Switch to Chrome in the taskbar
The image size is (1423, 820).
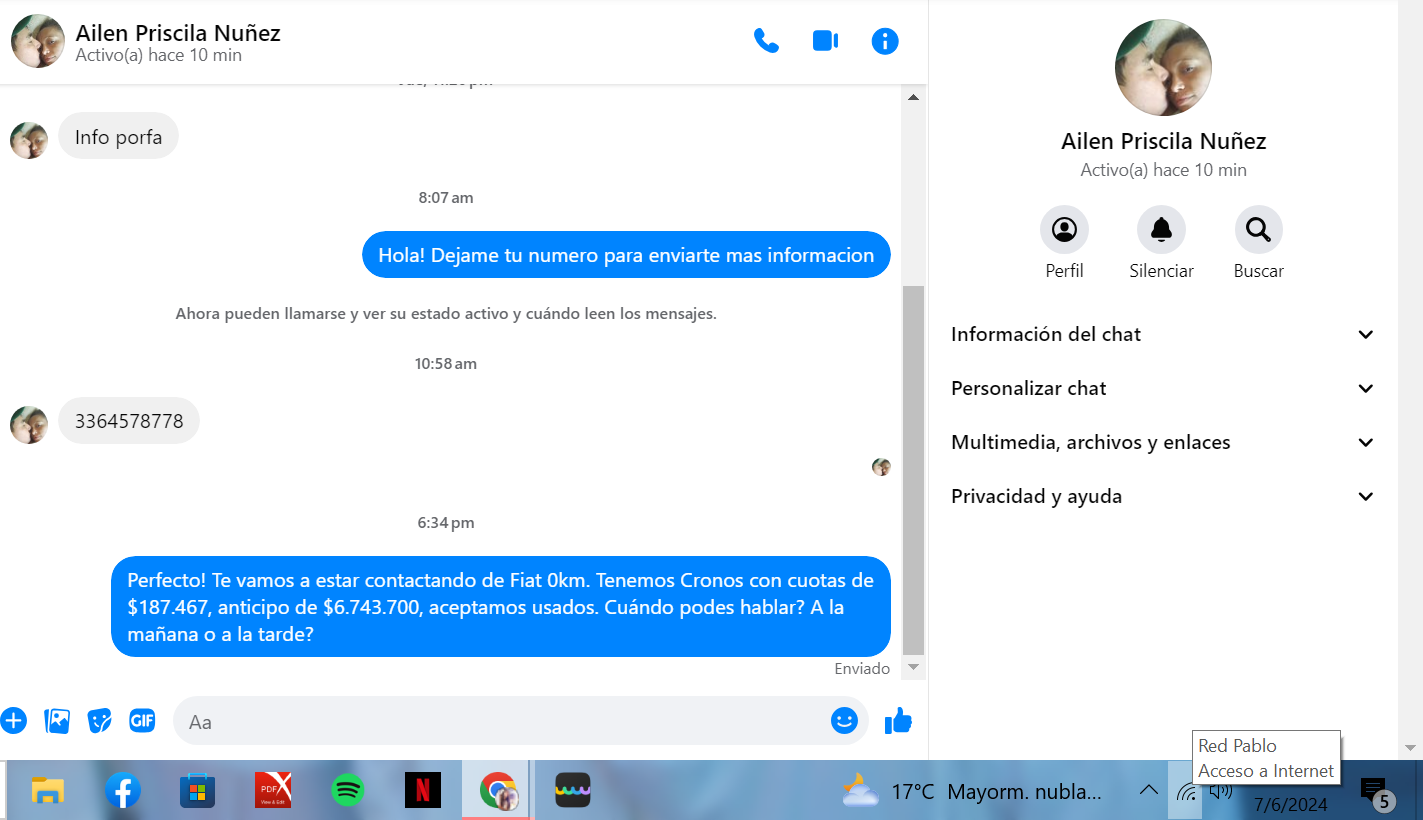(x=498, y=791)
